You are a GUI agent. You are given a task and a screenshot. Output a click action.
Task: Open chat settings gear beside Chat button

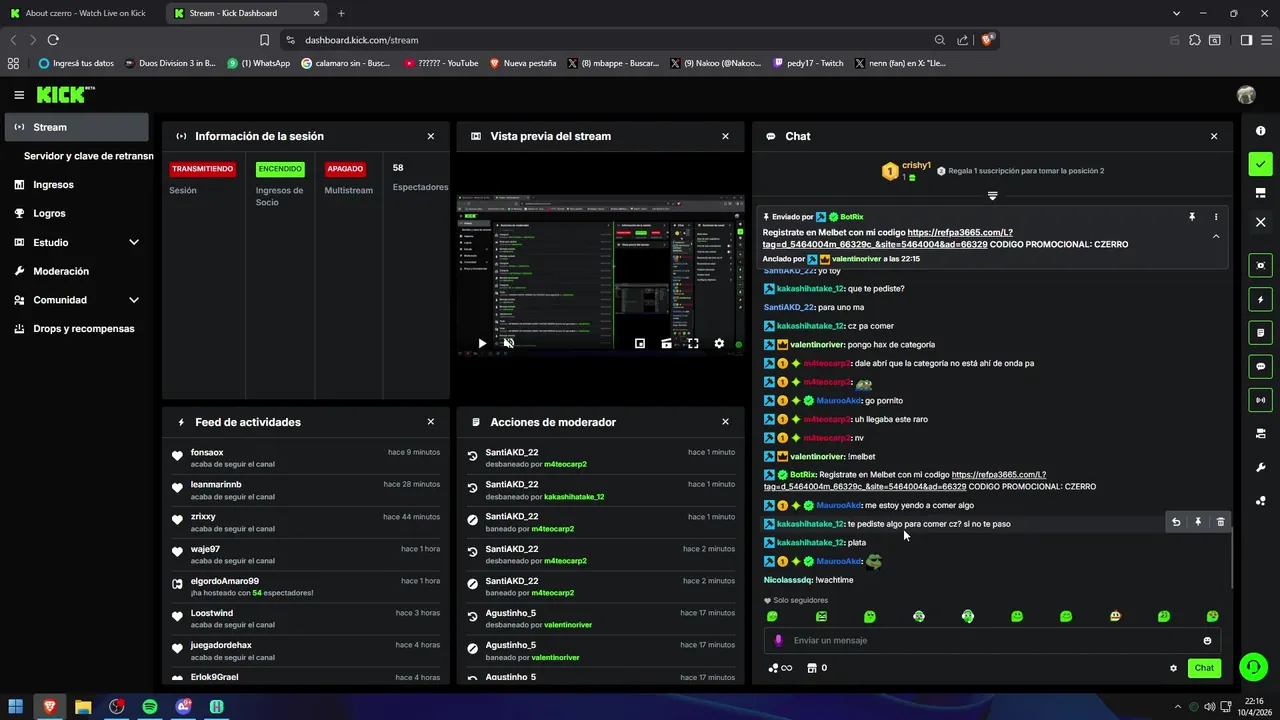[1173, 668]
